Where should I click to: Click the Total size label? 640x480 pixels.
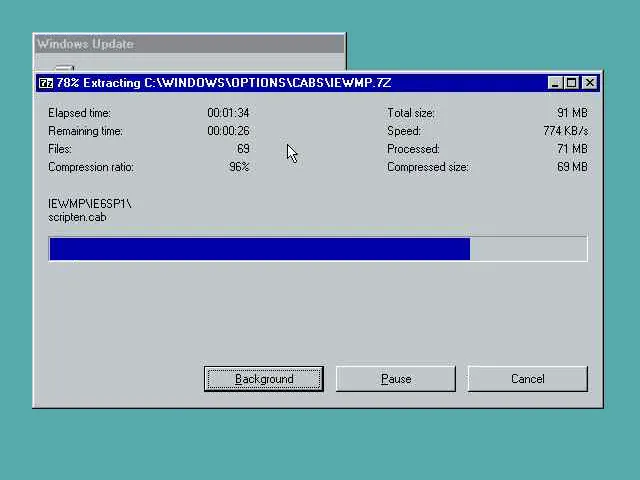pyautogui.click(x=410, y=113)
